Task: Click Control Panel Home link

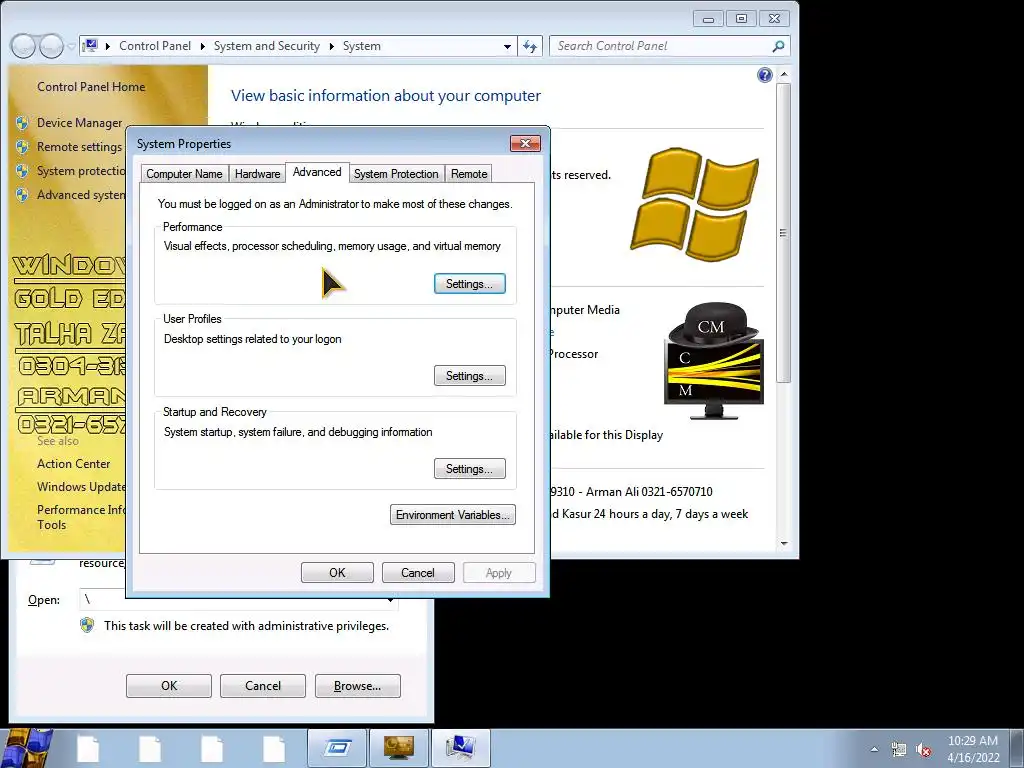Action: [x=91, y=86]
